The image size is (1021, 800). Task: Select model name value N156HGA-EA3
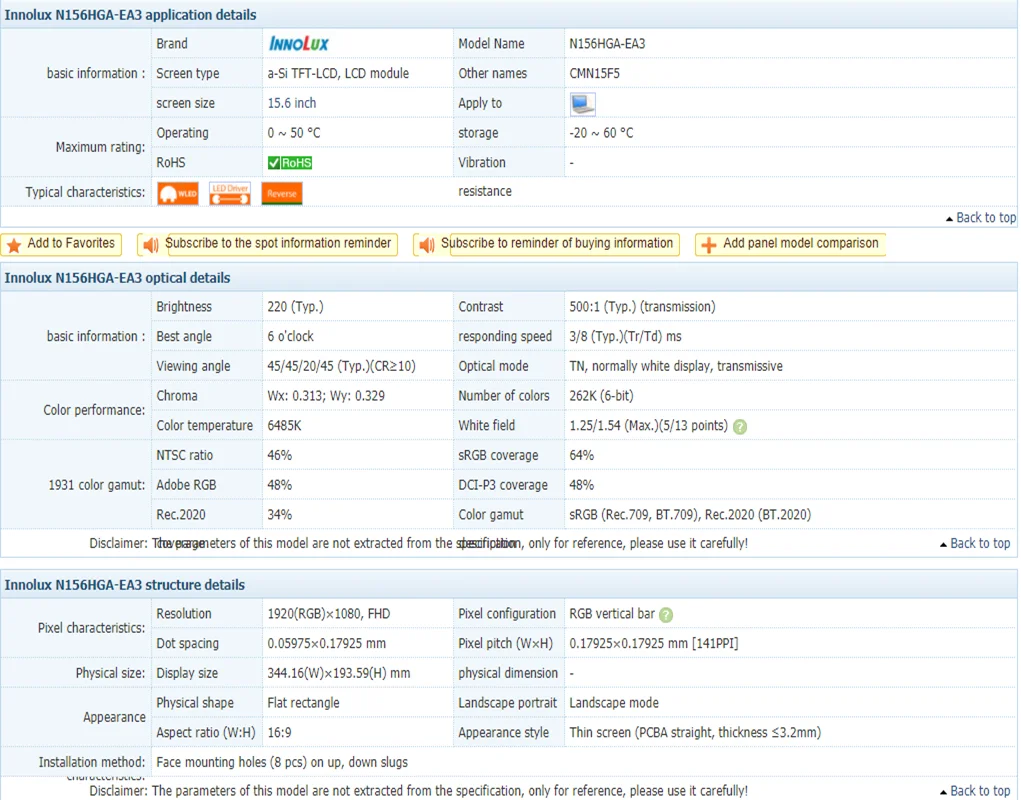click(x=607, y=44)
